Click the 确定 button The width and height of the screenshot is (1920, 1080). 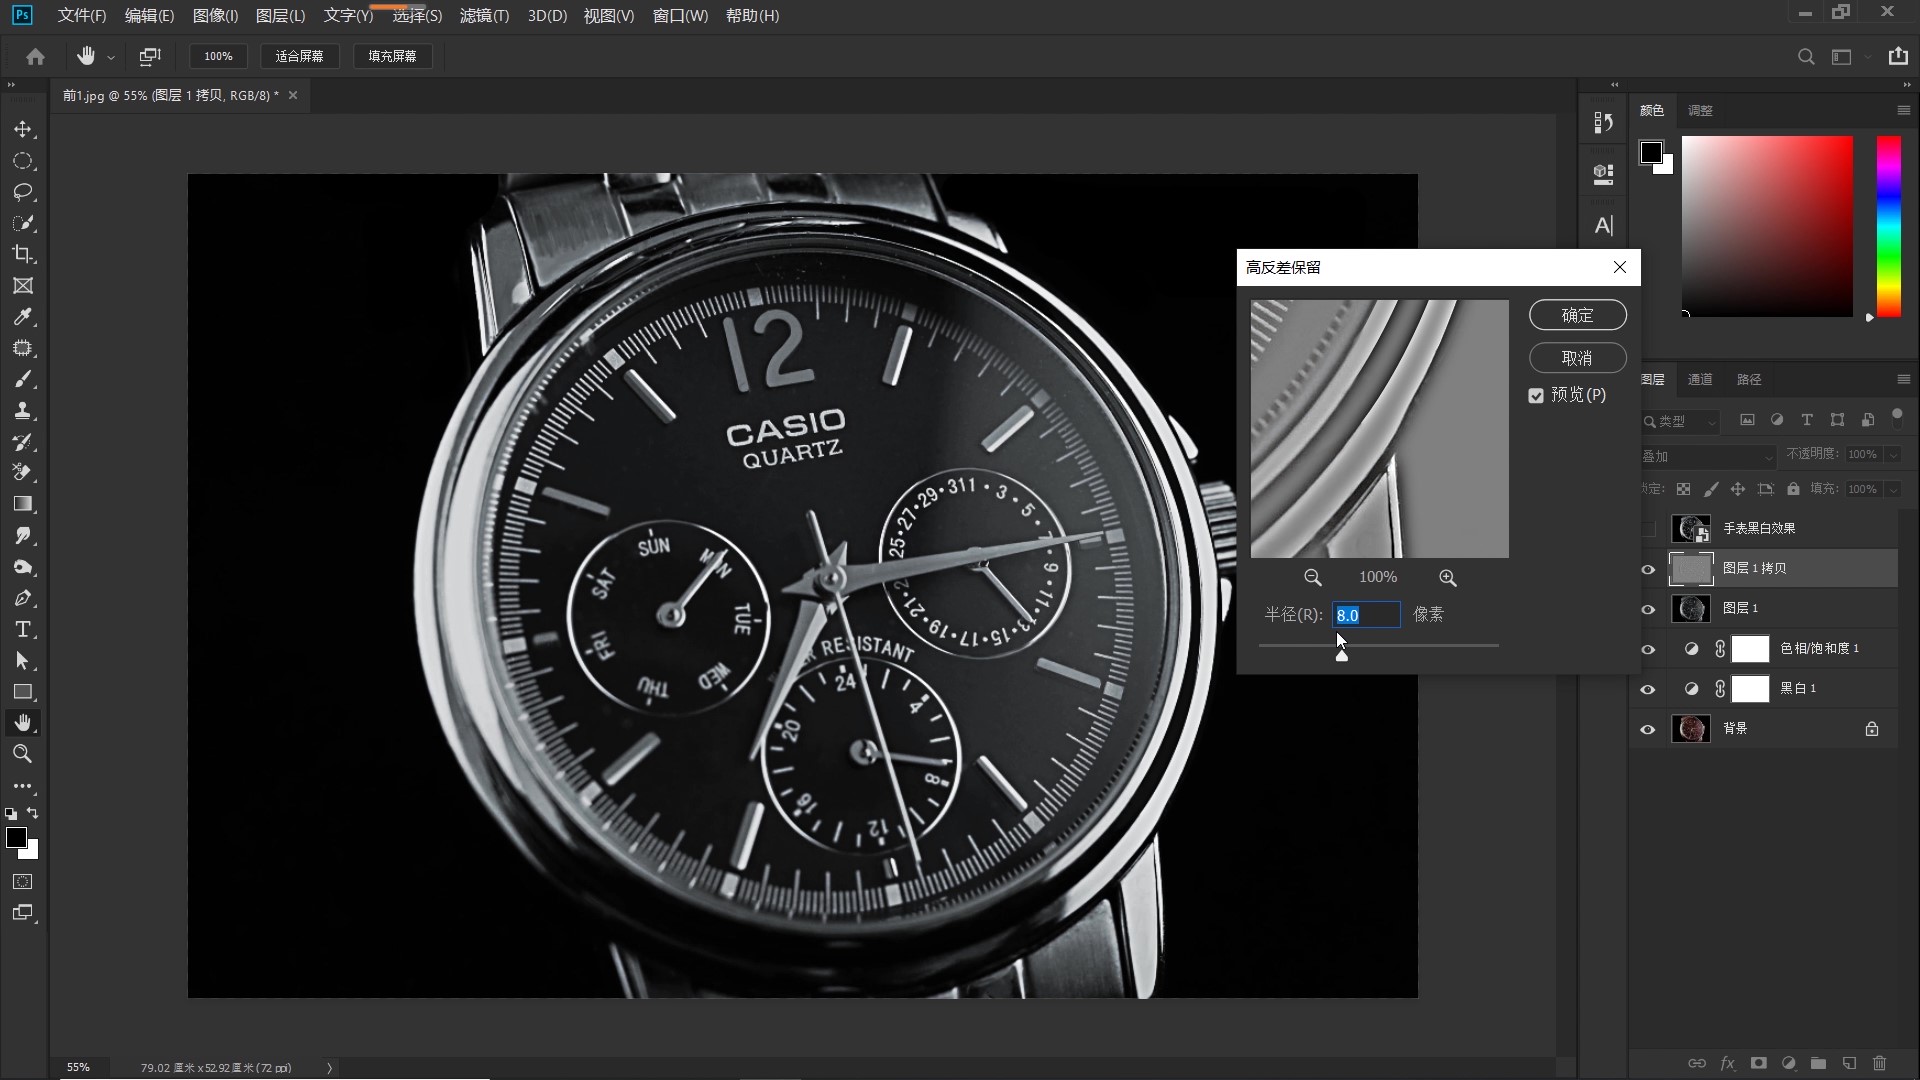1577,315
